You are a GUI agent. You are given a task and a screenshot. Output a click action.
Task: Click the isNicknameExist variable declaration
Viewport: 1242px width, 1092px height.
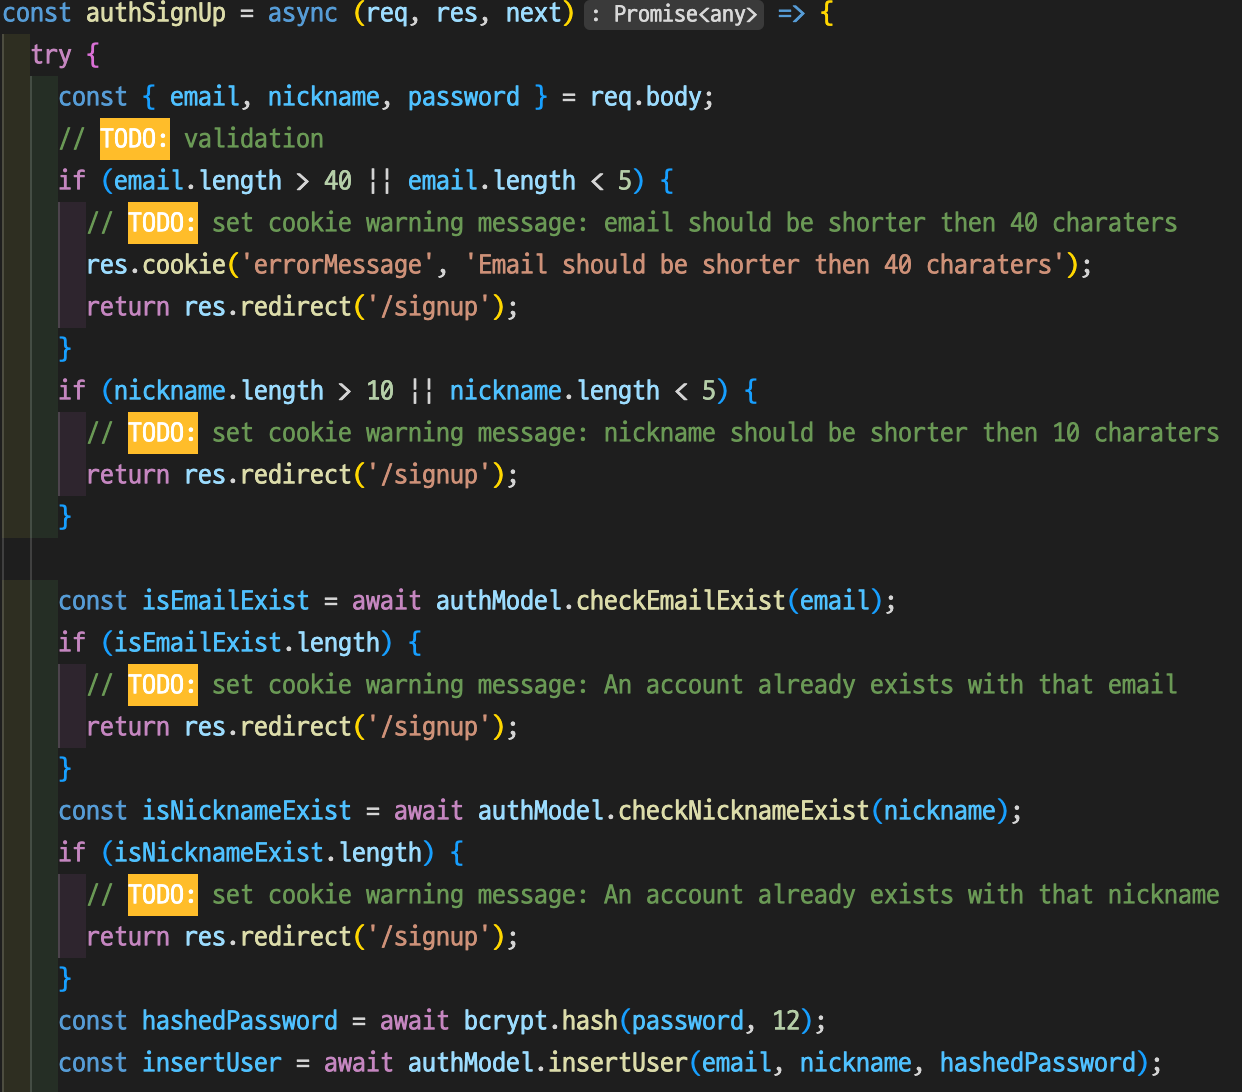coord(247,811)
